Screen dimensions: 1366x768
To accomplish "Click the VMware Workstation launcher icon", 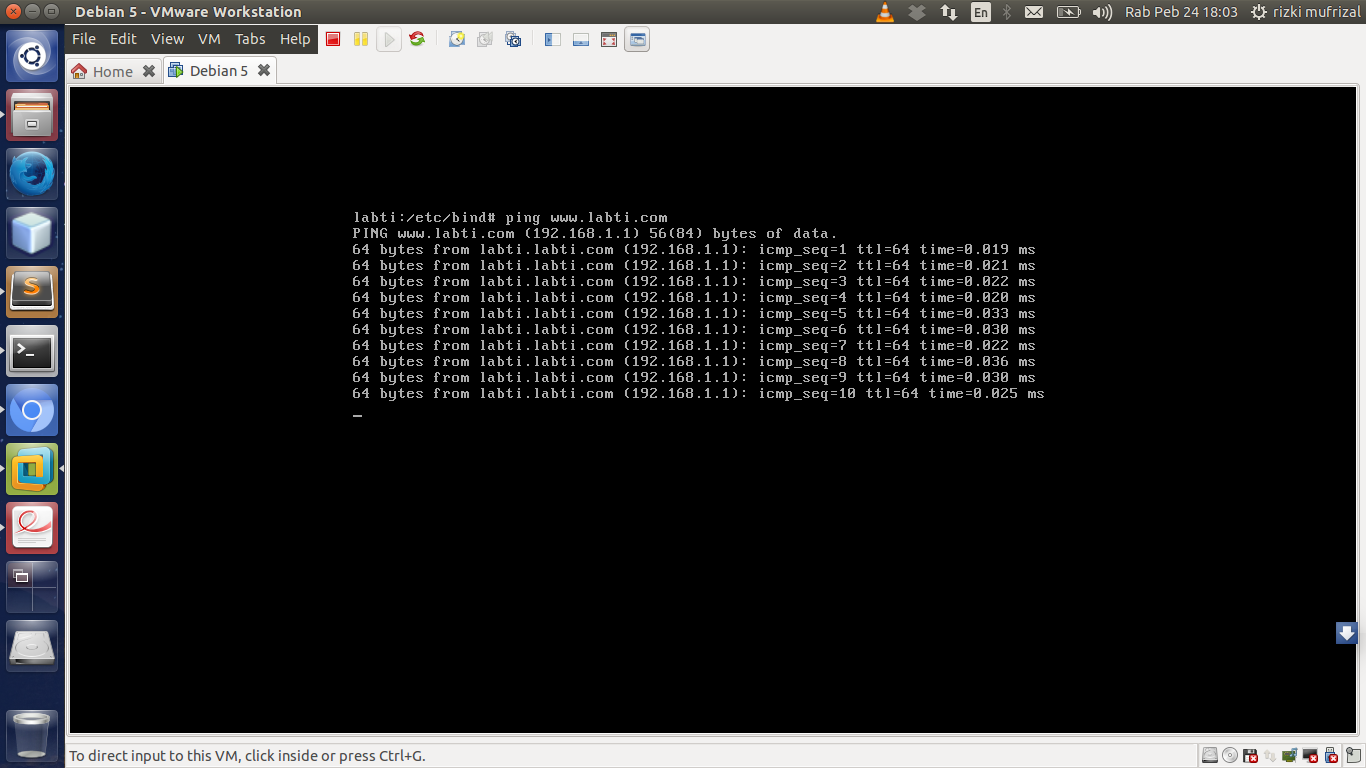I will (x=32, y=469).
